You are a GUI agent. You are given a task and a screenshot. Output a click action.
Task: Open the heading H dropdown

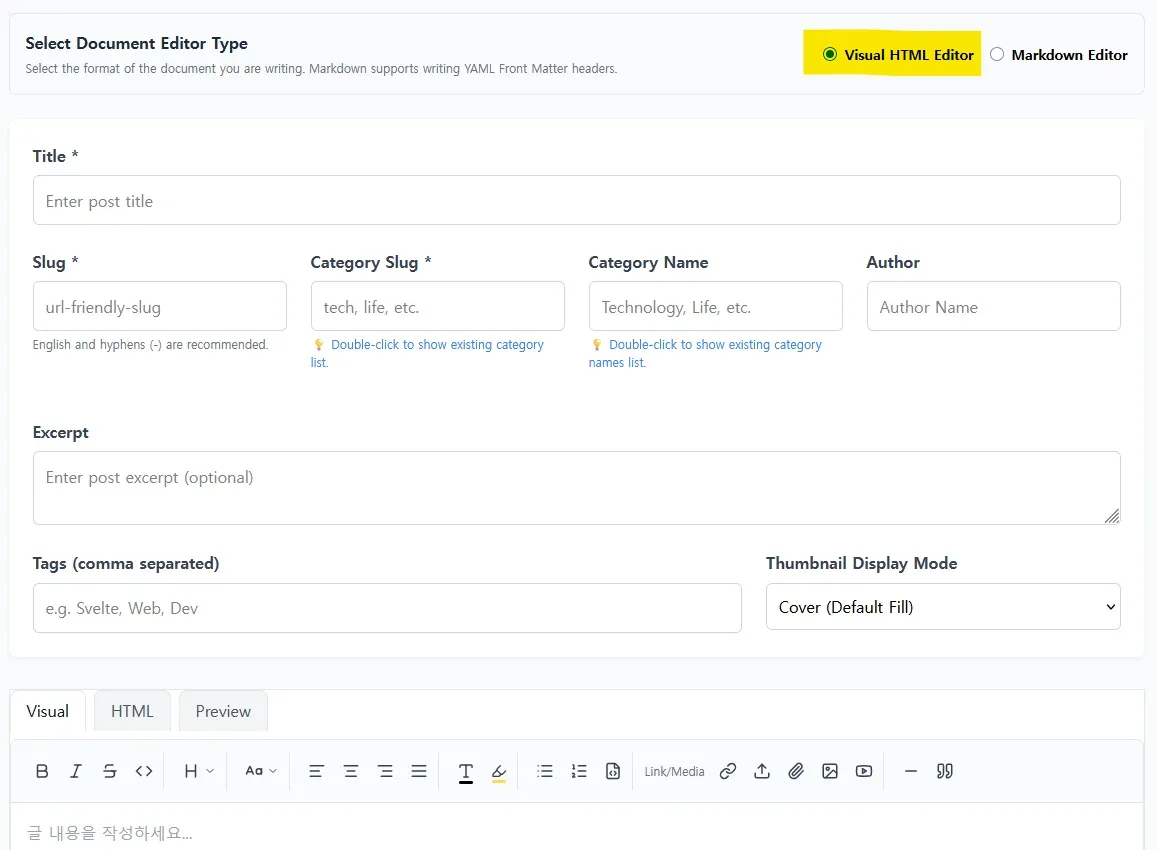pos(198,771)
